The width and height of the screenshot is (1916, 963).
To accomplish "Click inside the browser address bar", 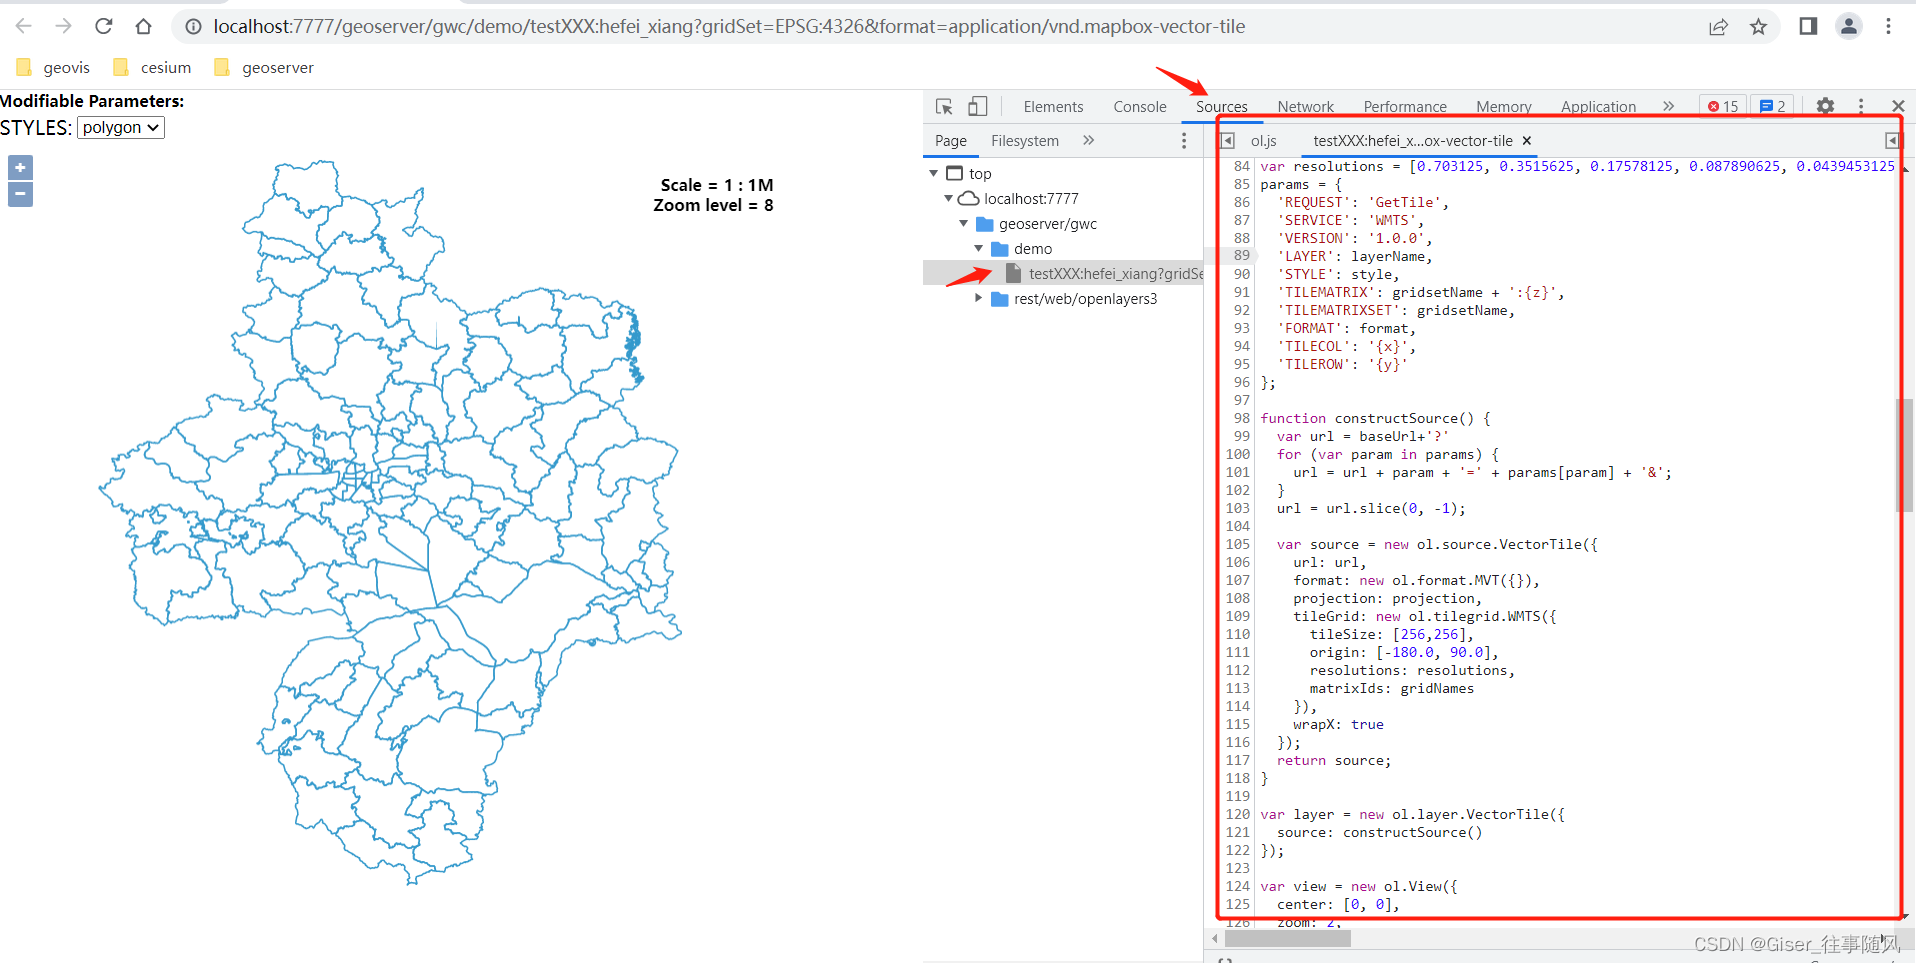I will [x=700, y=26].
